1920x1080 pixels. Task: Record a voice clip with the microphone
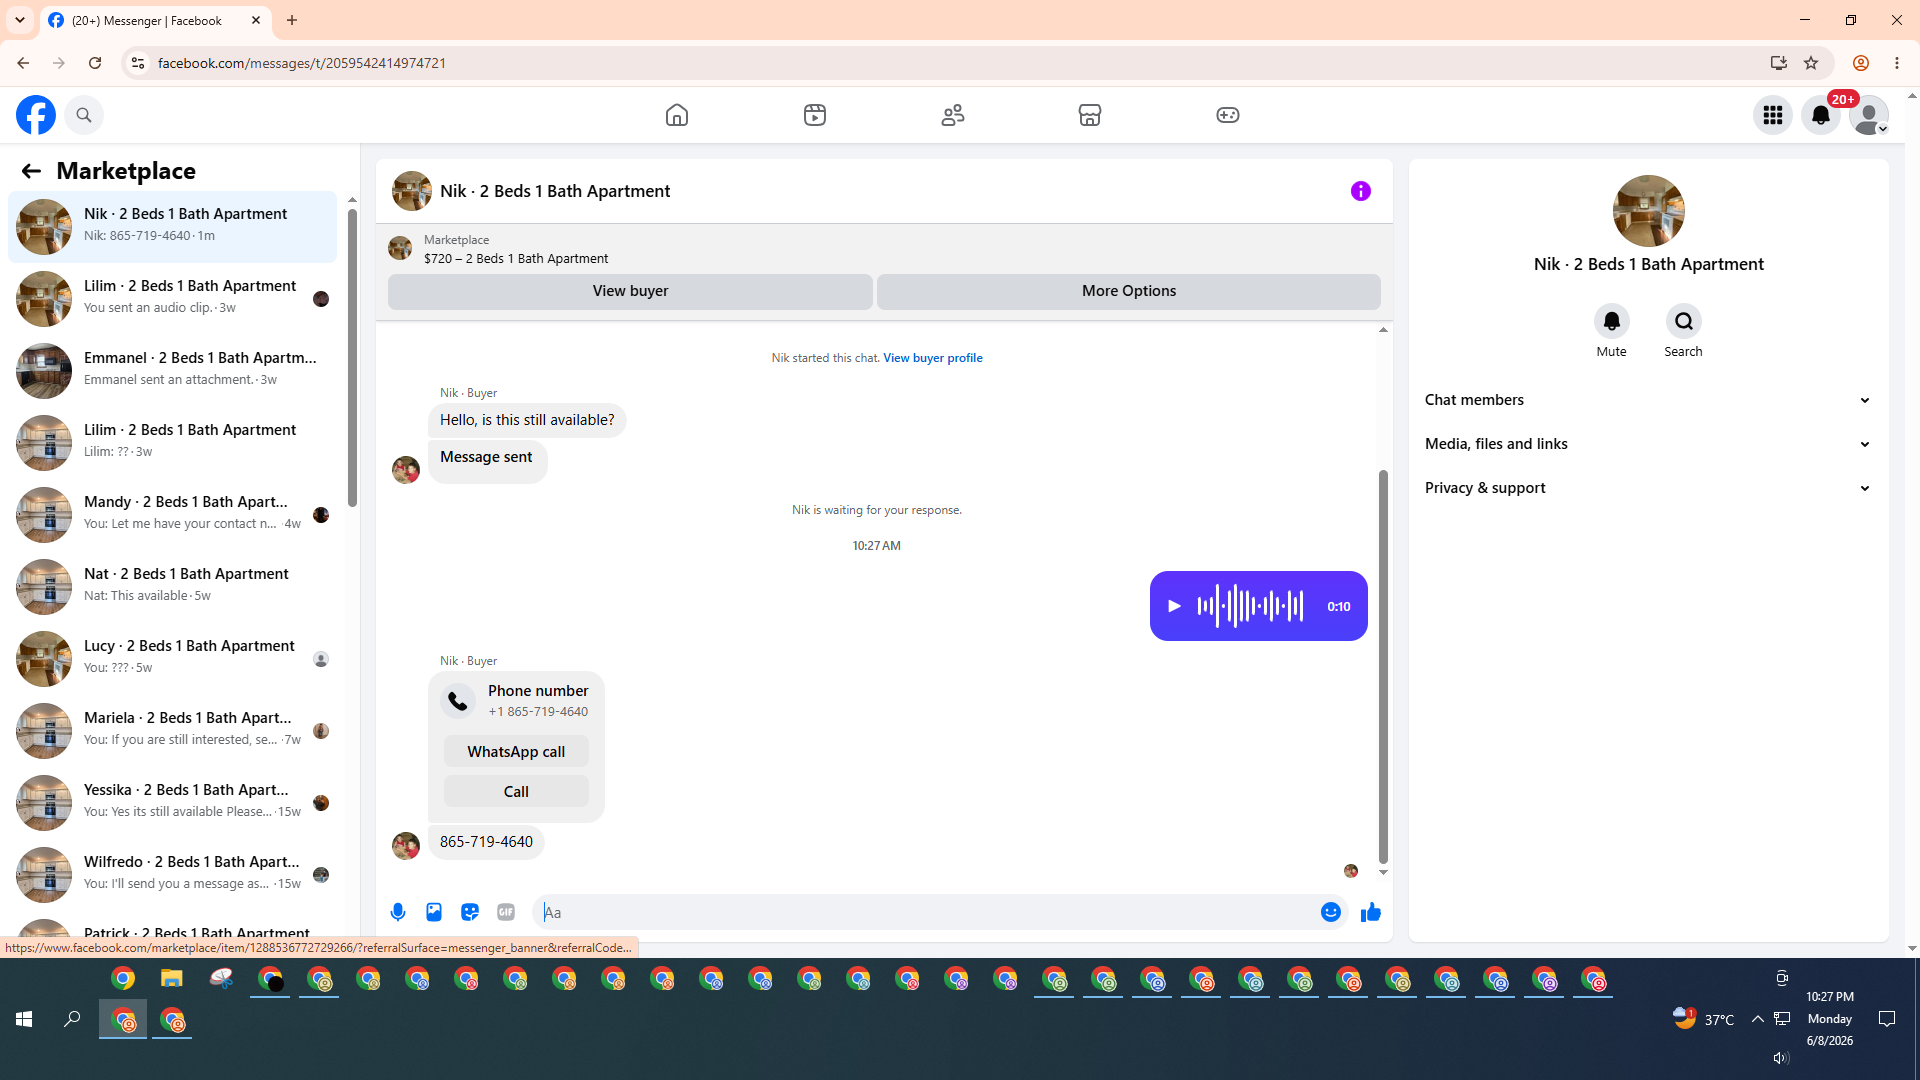[x=398, y=912]
